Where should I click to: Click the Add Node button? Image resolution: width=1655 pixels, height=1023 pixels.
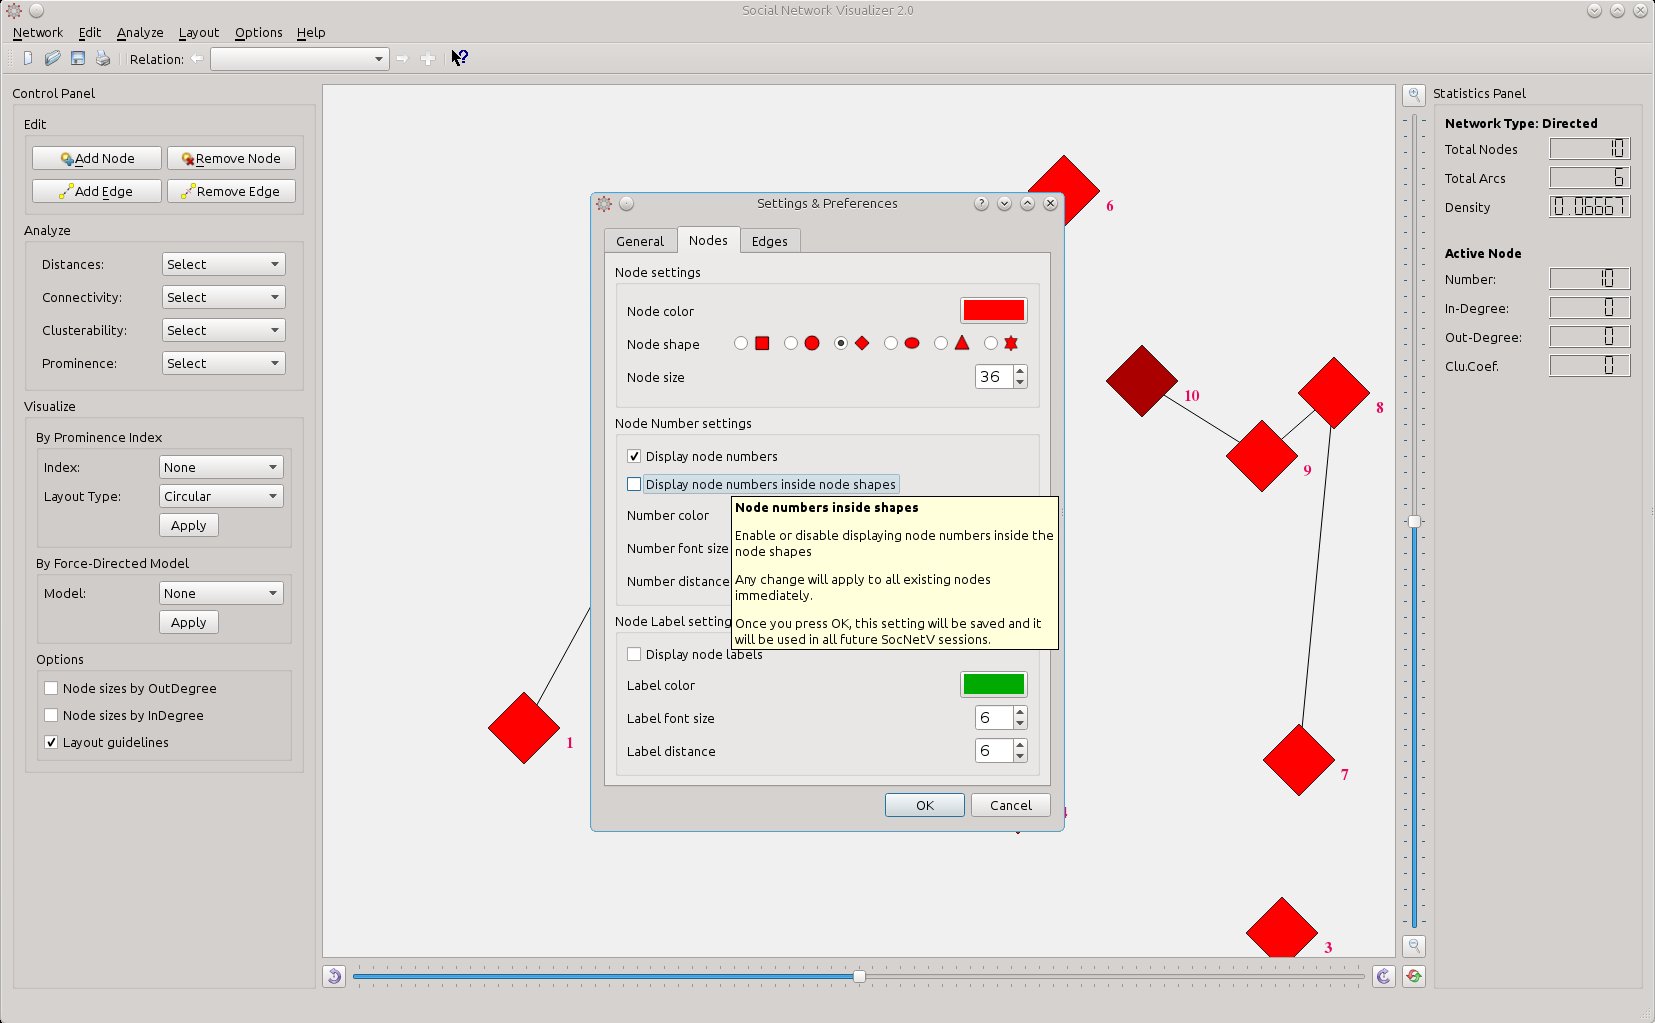point(97,158)
